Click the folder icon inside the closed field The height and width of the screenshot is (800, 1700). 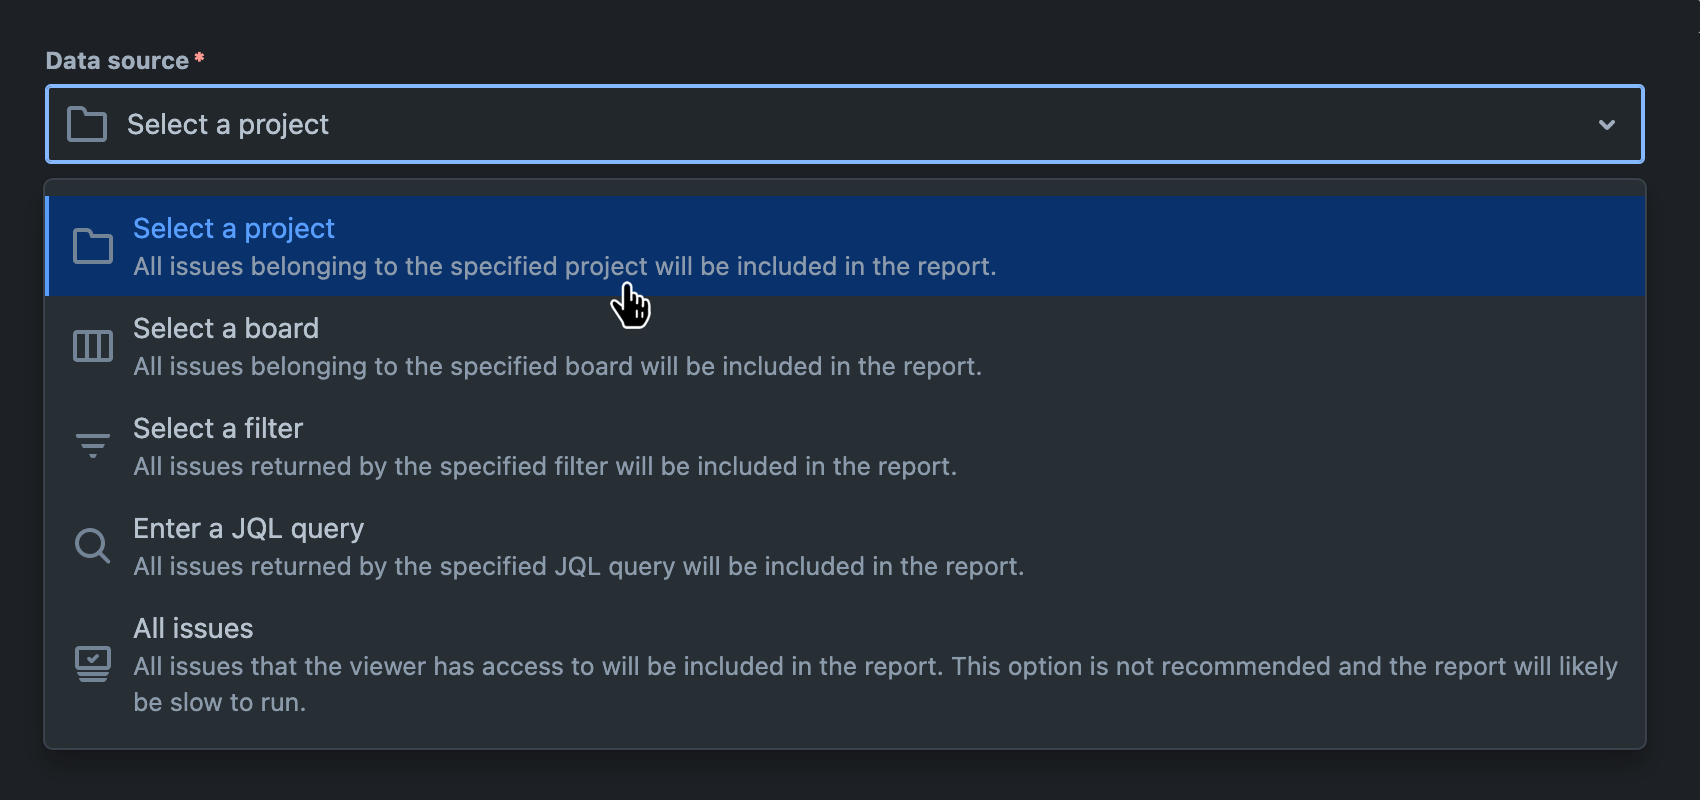(x=86, y=124)
